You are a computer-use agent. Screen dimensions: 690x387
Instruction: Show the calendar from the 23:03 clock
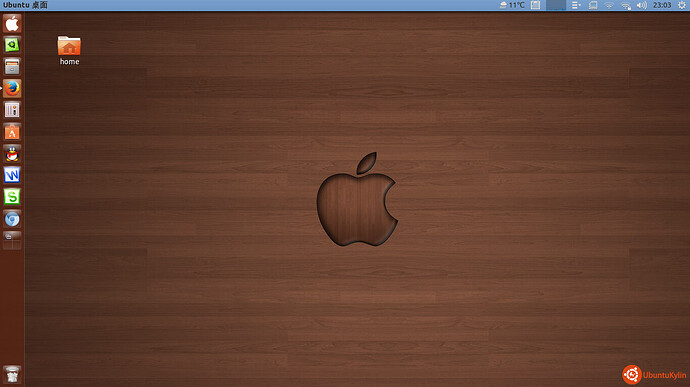[x=662, y=5]
